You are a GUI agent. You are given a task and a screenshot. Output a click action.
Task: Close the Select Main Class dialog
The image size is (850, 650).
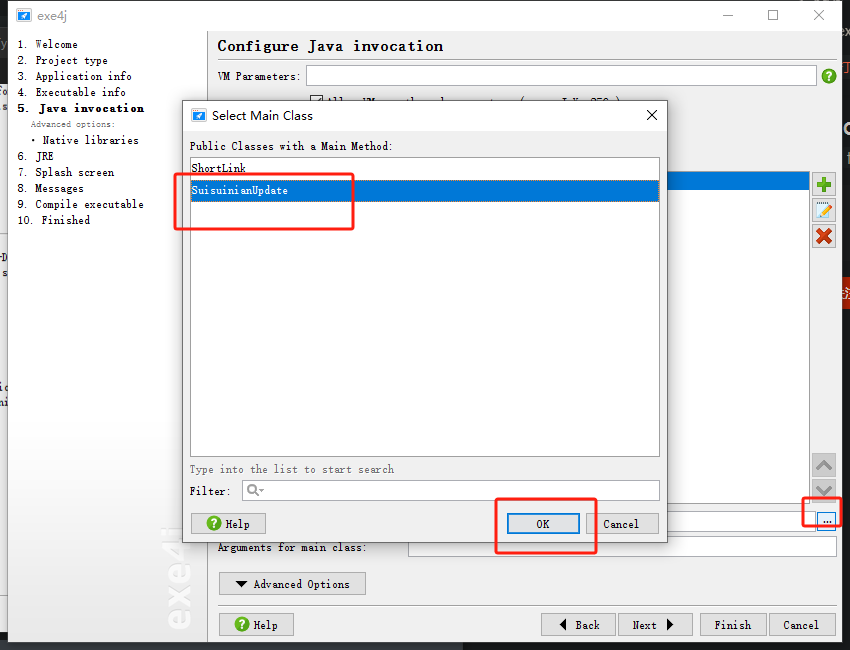[x=652, y=115]
